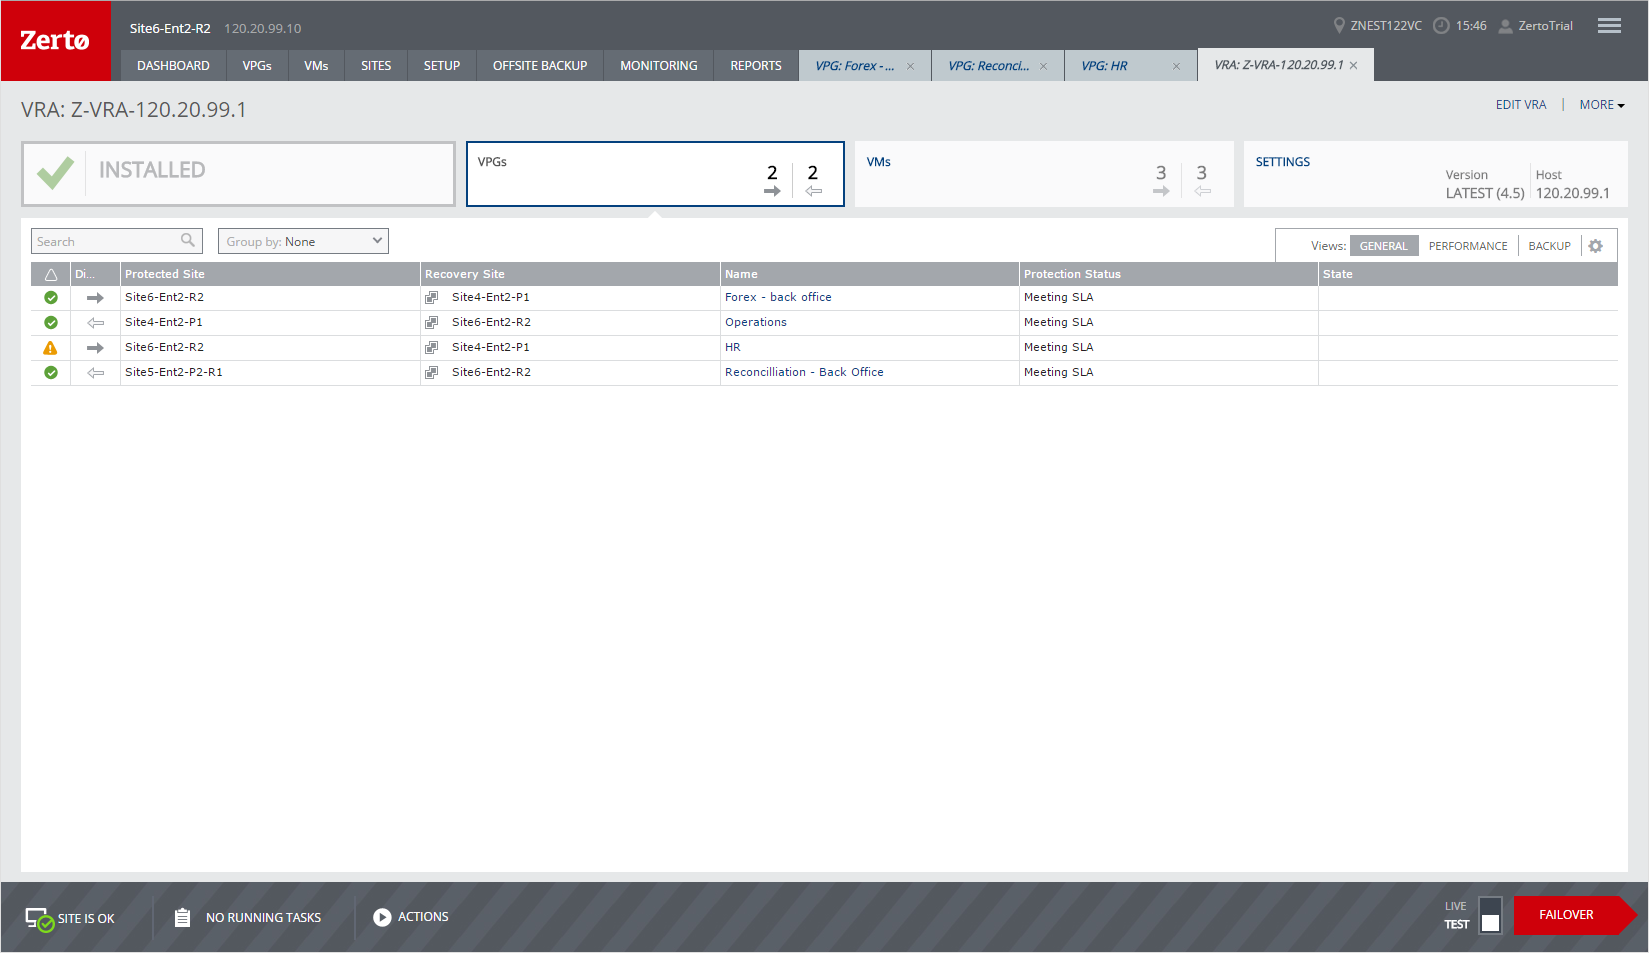Open the Forex - back office VPG link
The width and height of the screenshot is (1649, 953).
point(778,298)
